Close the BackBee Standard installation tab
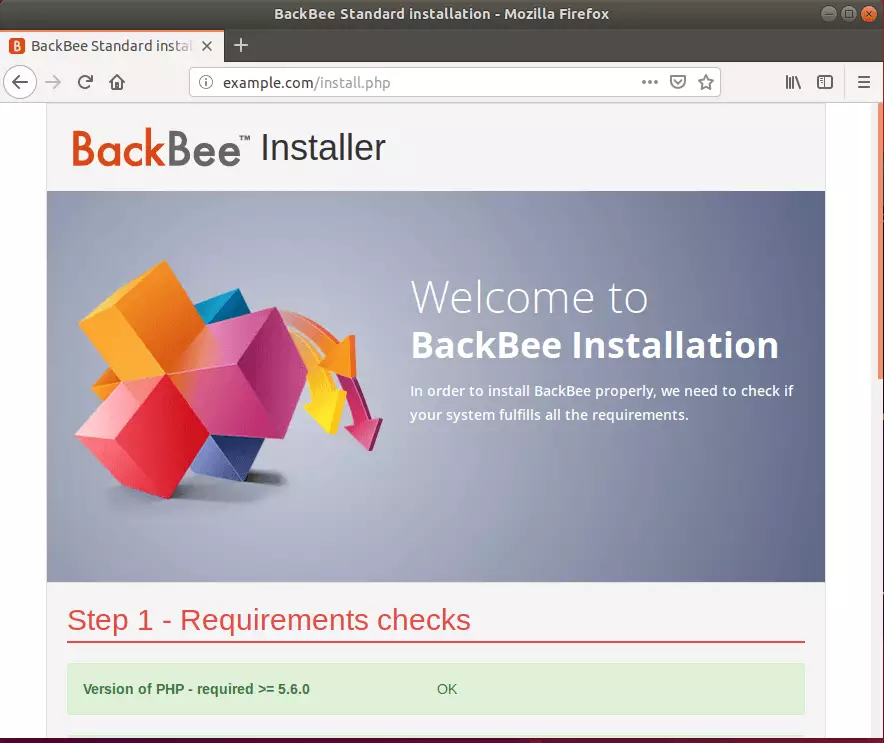Viewport: 884px width, 743px height. click(207, 46)
